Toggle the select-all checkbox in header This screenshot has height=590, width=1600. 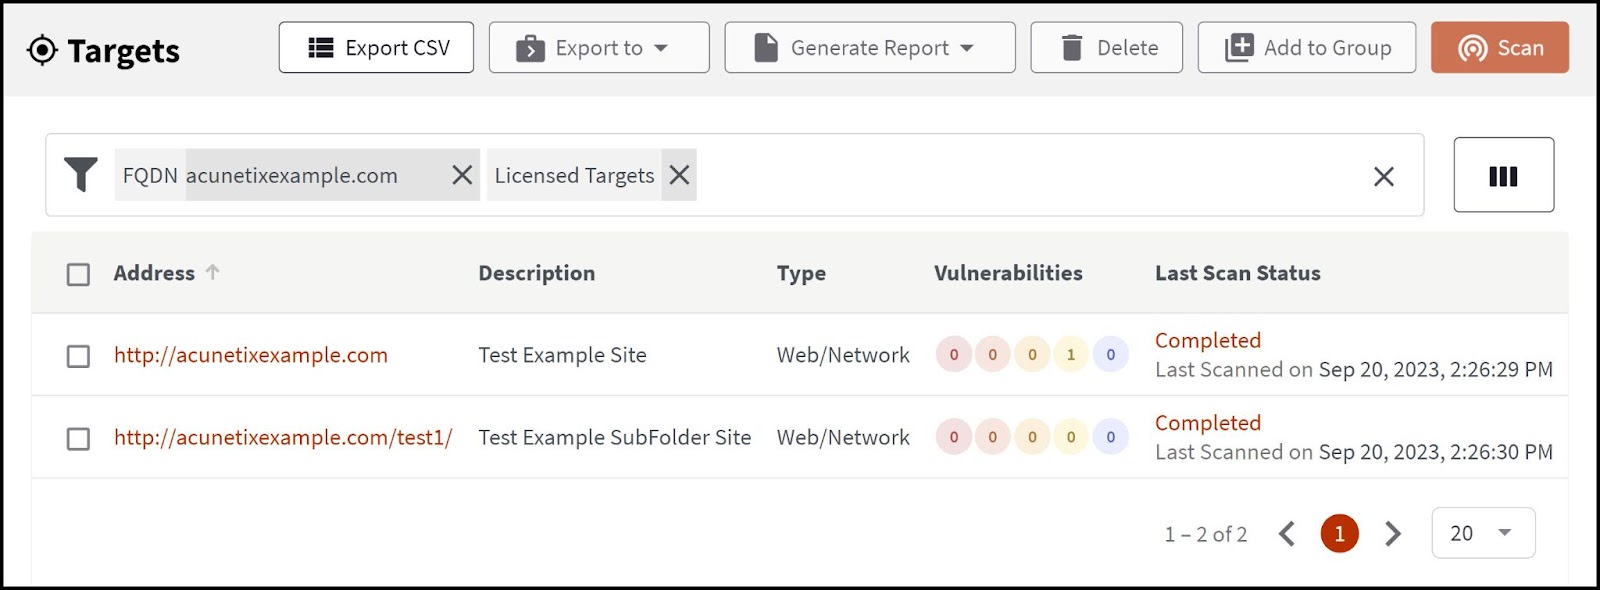[x=78, y=274]
